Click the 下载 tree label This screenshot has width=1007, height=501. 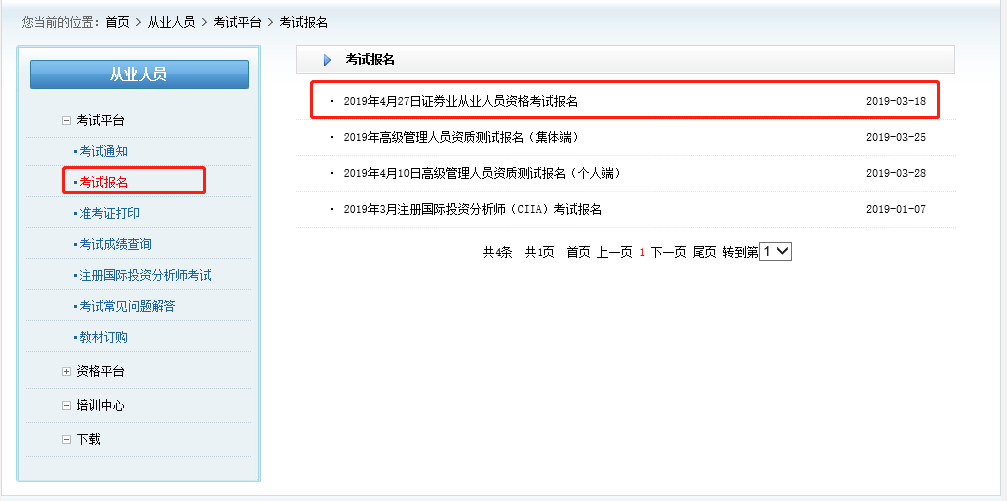(89, 439)
